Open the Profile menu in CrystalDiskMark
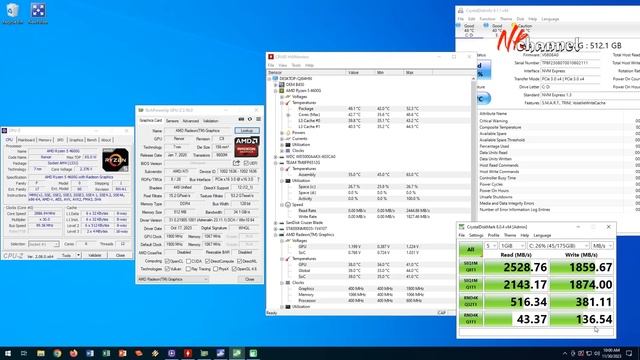The height and width of the screenshot is (360, 640). click(493, 236)
